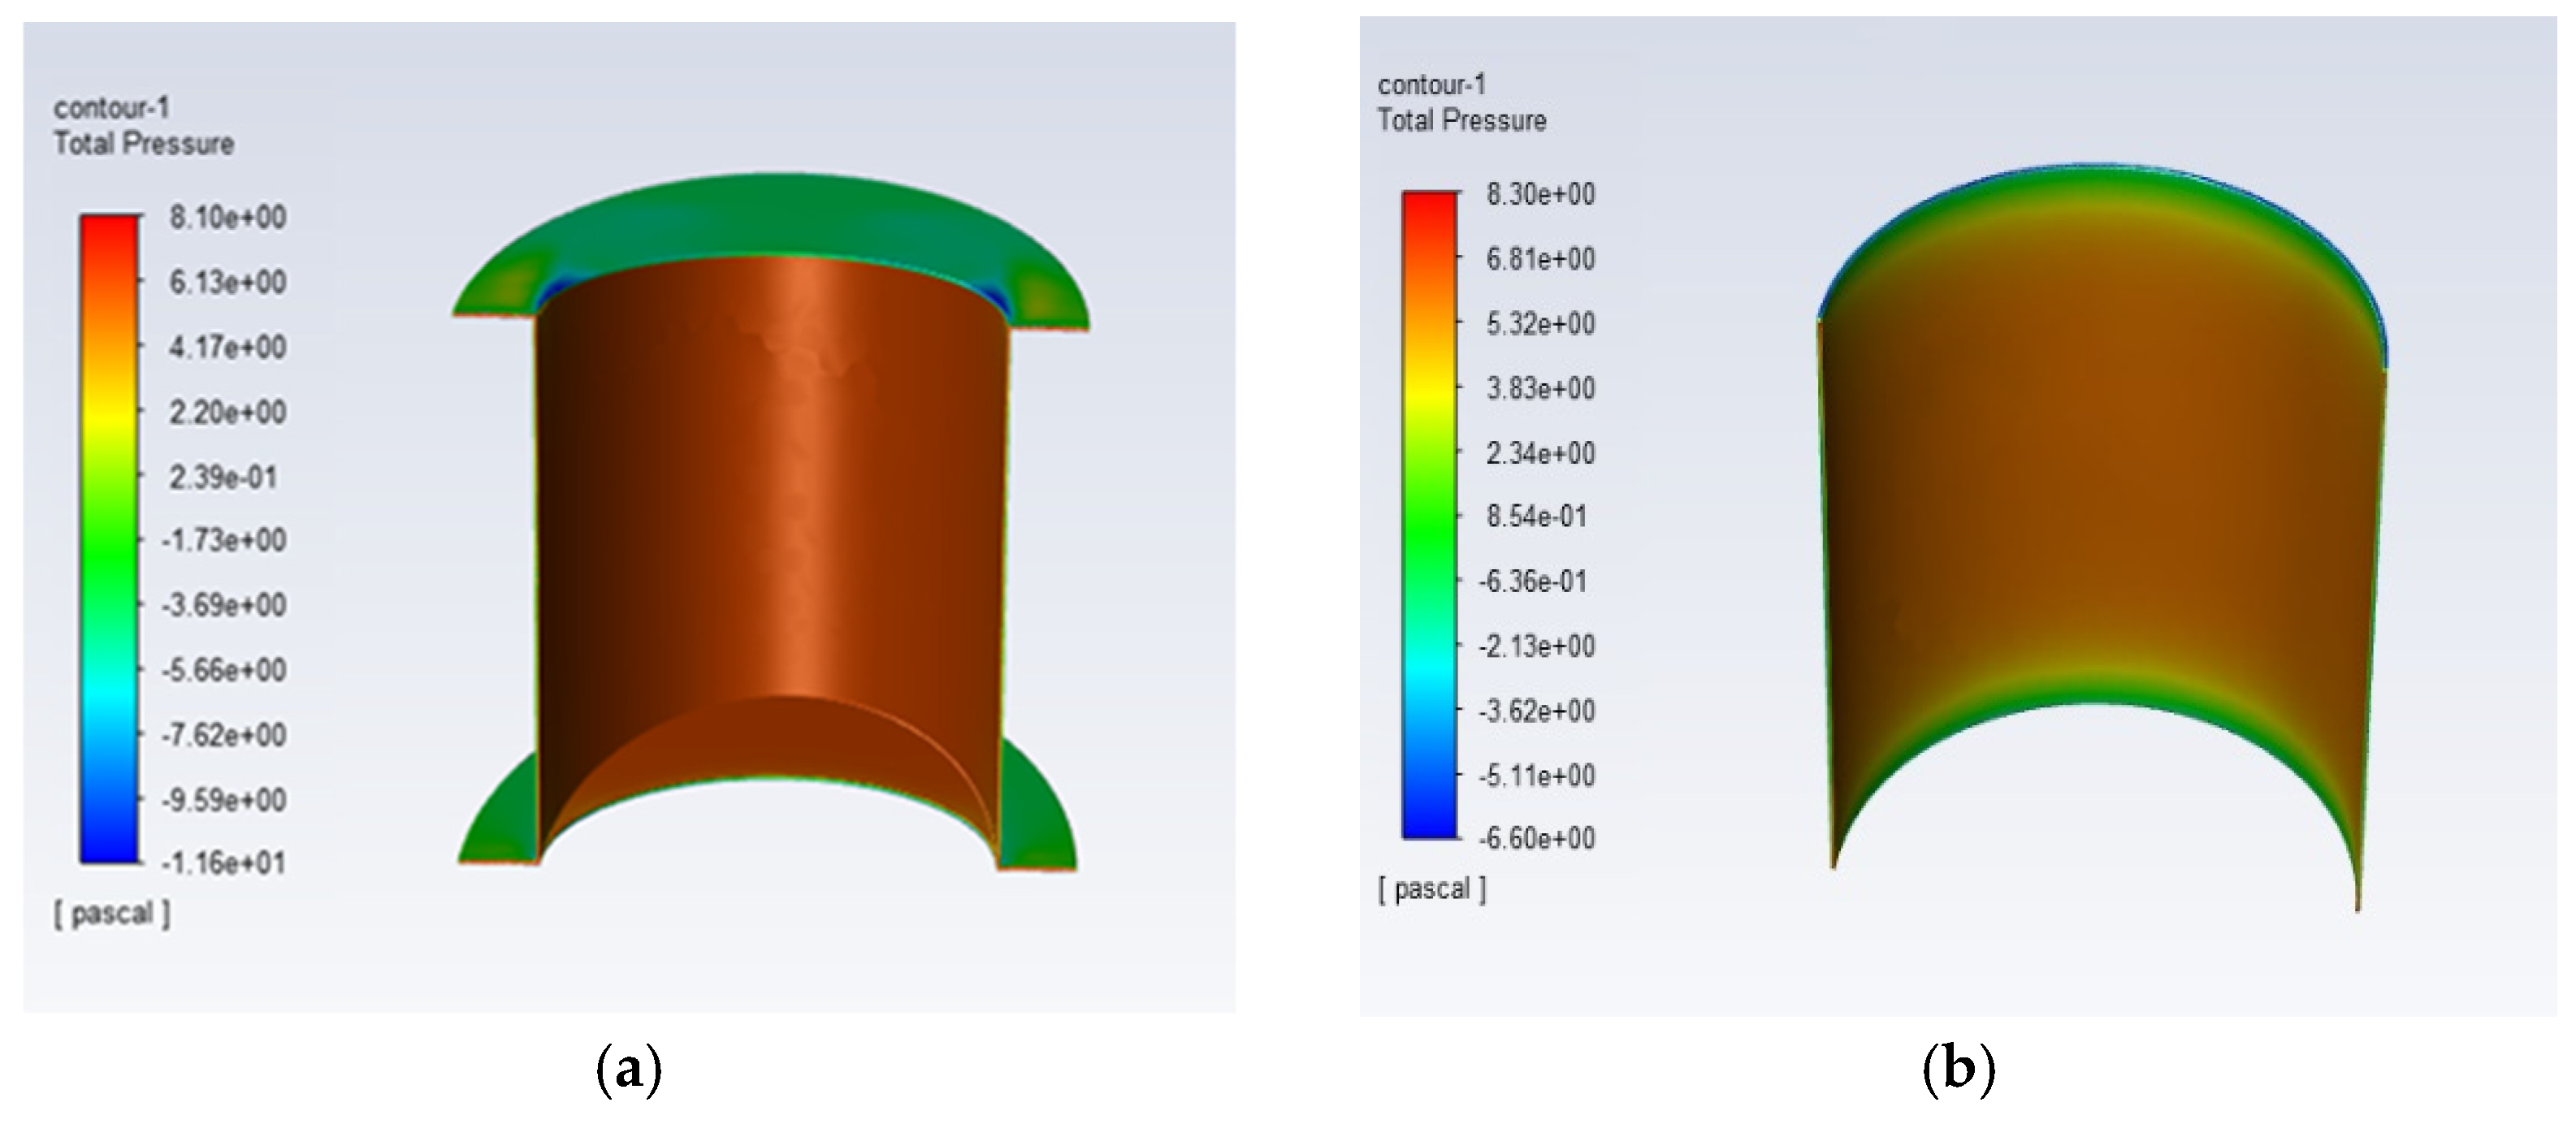Image resolution: width=2576 pixels, height=1124 pixels.
Task: Click the green band of right colorbar
Action: point(1429,530)
